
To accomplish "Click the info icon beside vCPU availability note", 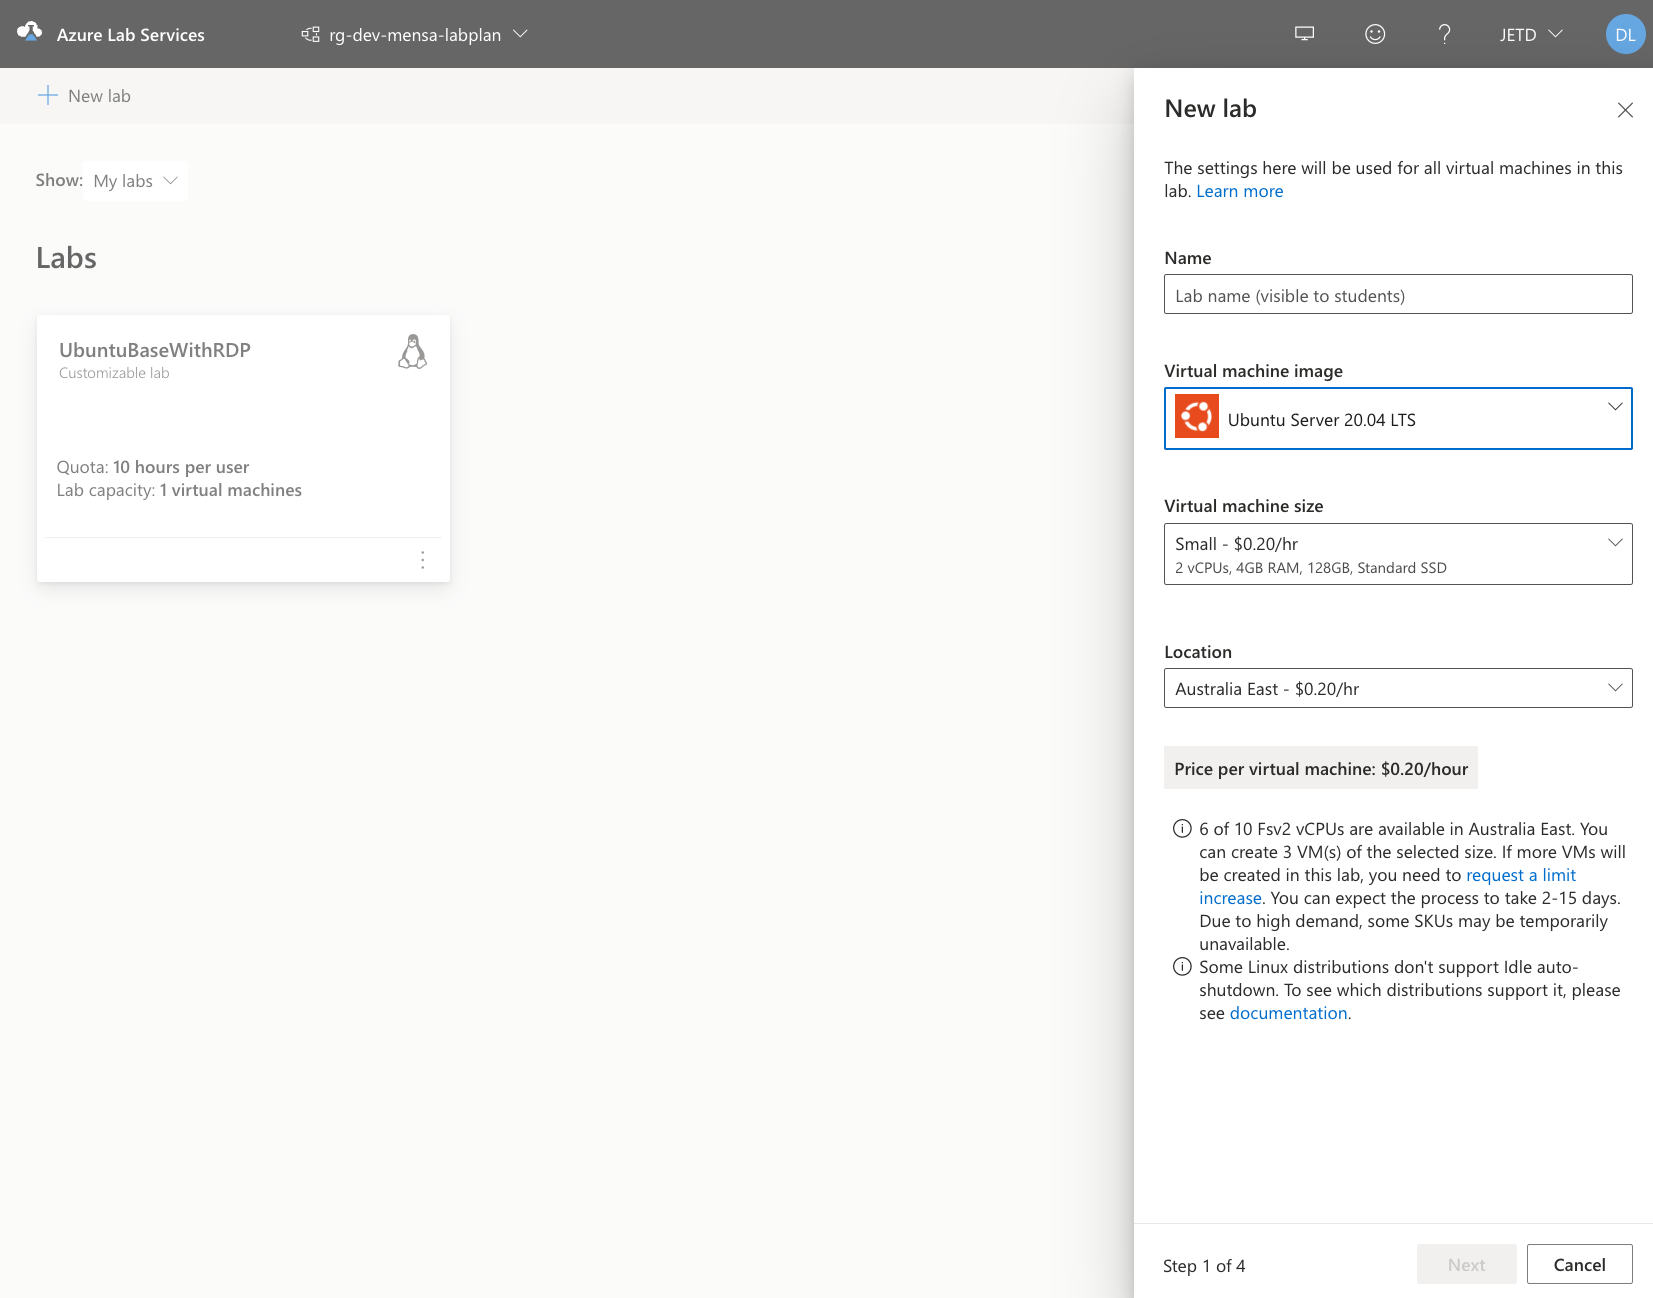I will click(1182, 828).
